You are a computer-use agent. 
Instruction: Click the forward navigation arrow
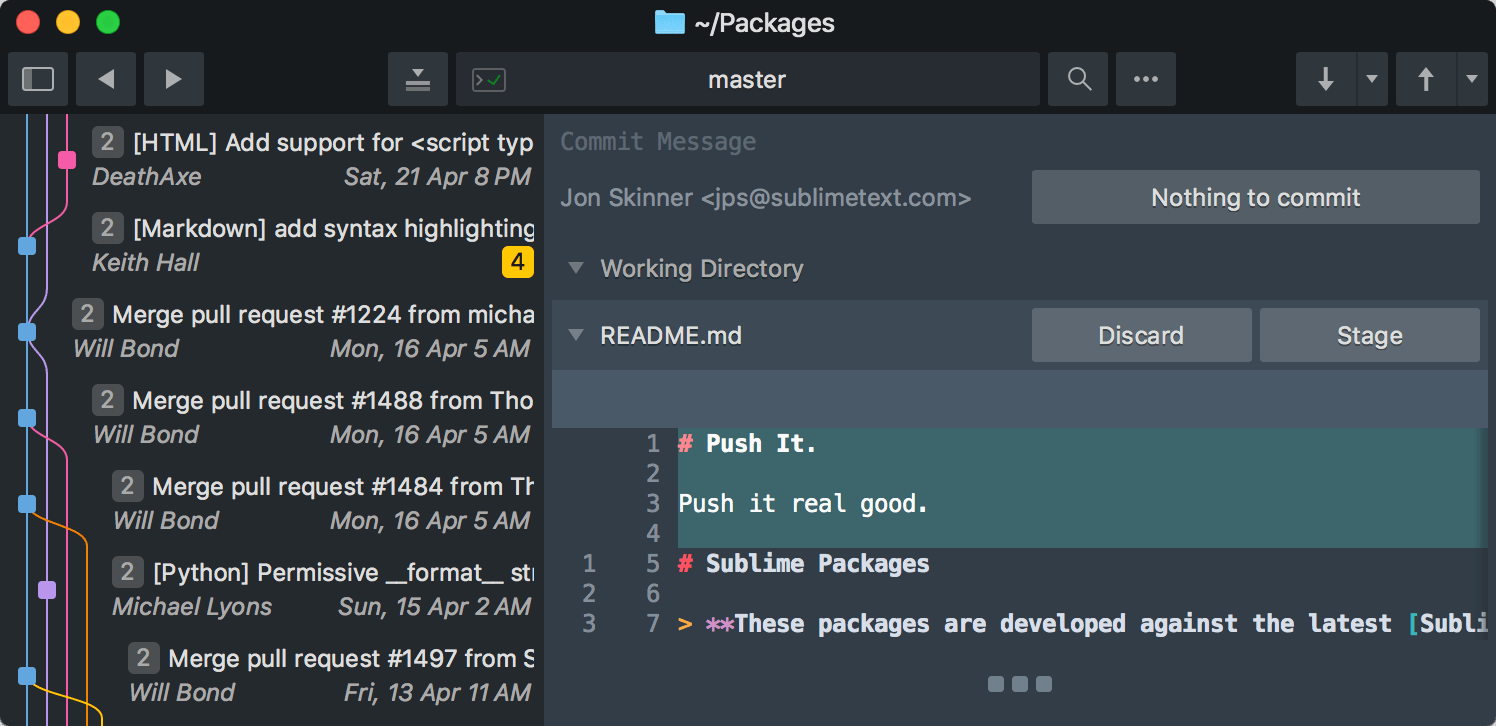click(x=173, y=79)
